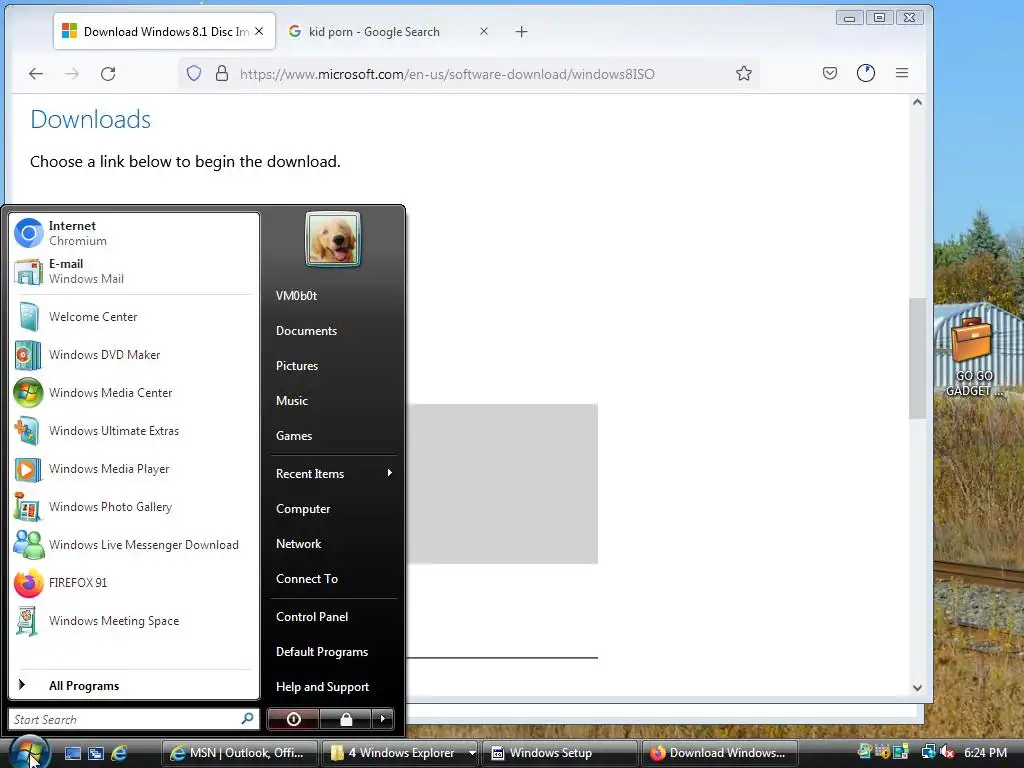Screen dimensions: 1024x768
Task: Open Windows Ultimate Extras
Action: pyautogui.click(x=134, y=430)
